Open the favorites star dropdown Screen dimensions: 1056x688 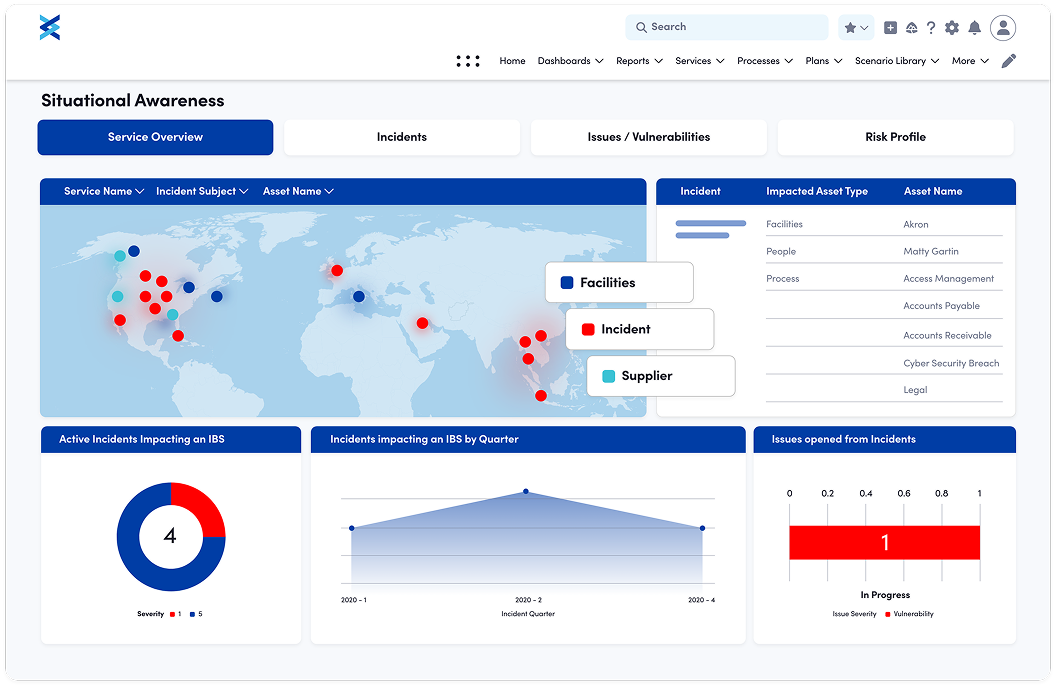tap(856, 28)
